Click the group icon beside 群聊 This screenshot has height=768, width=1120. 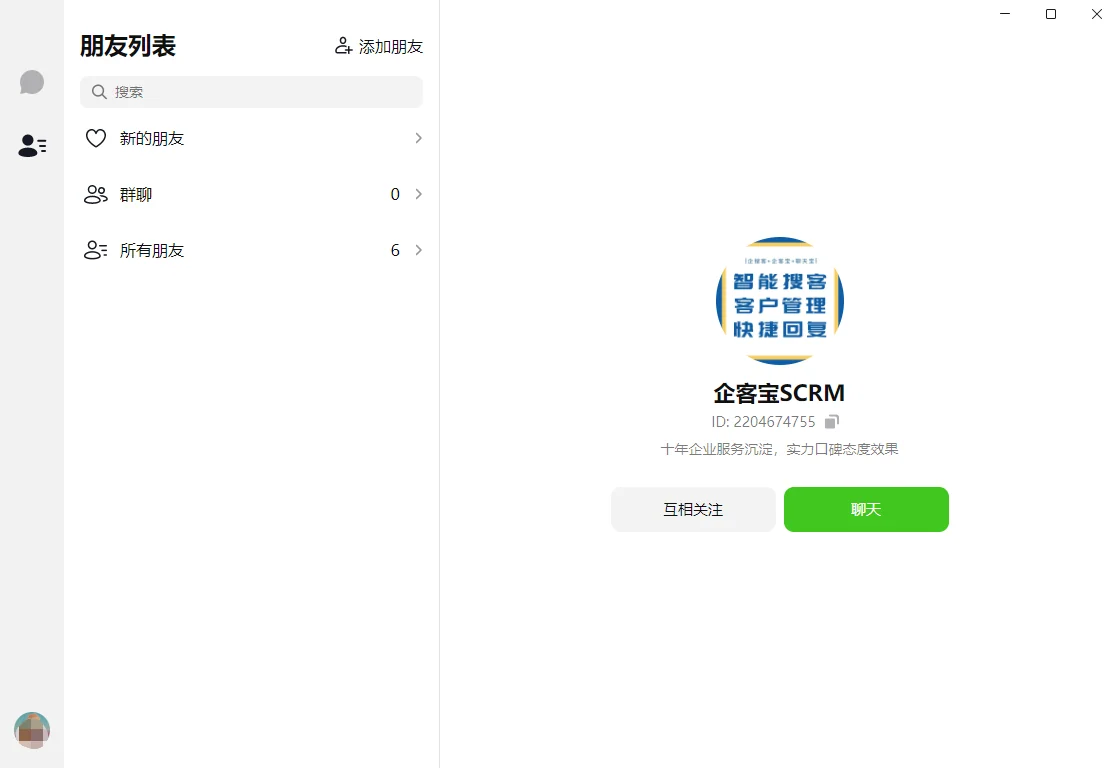click(96, 194)
